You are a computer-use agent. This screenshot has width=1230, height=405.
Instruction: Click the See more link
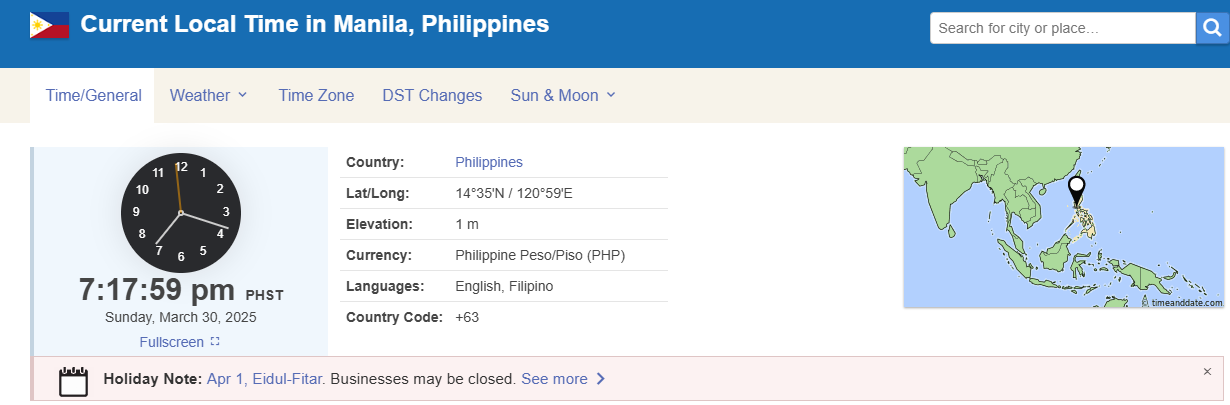click(554, 379)
